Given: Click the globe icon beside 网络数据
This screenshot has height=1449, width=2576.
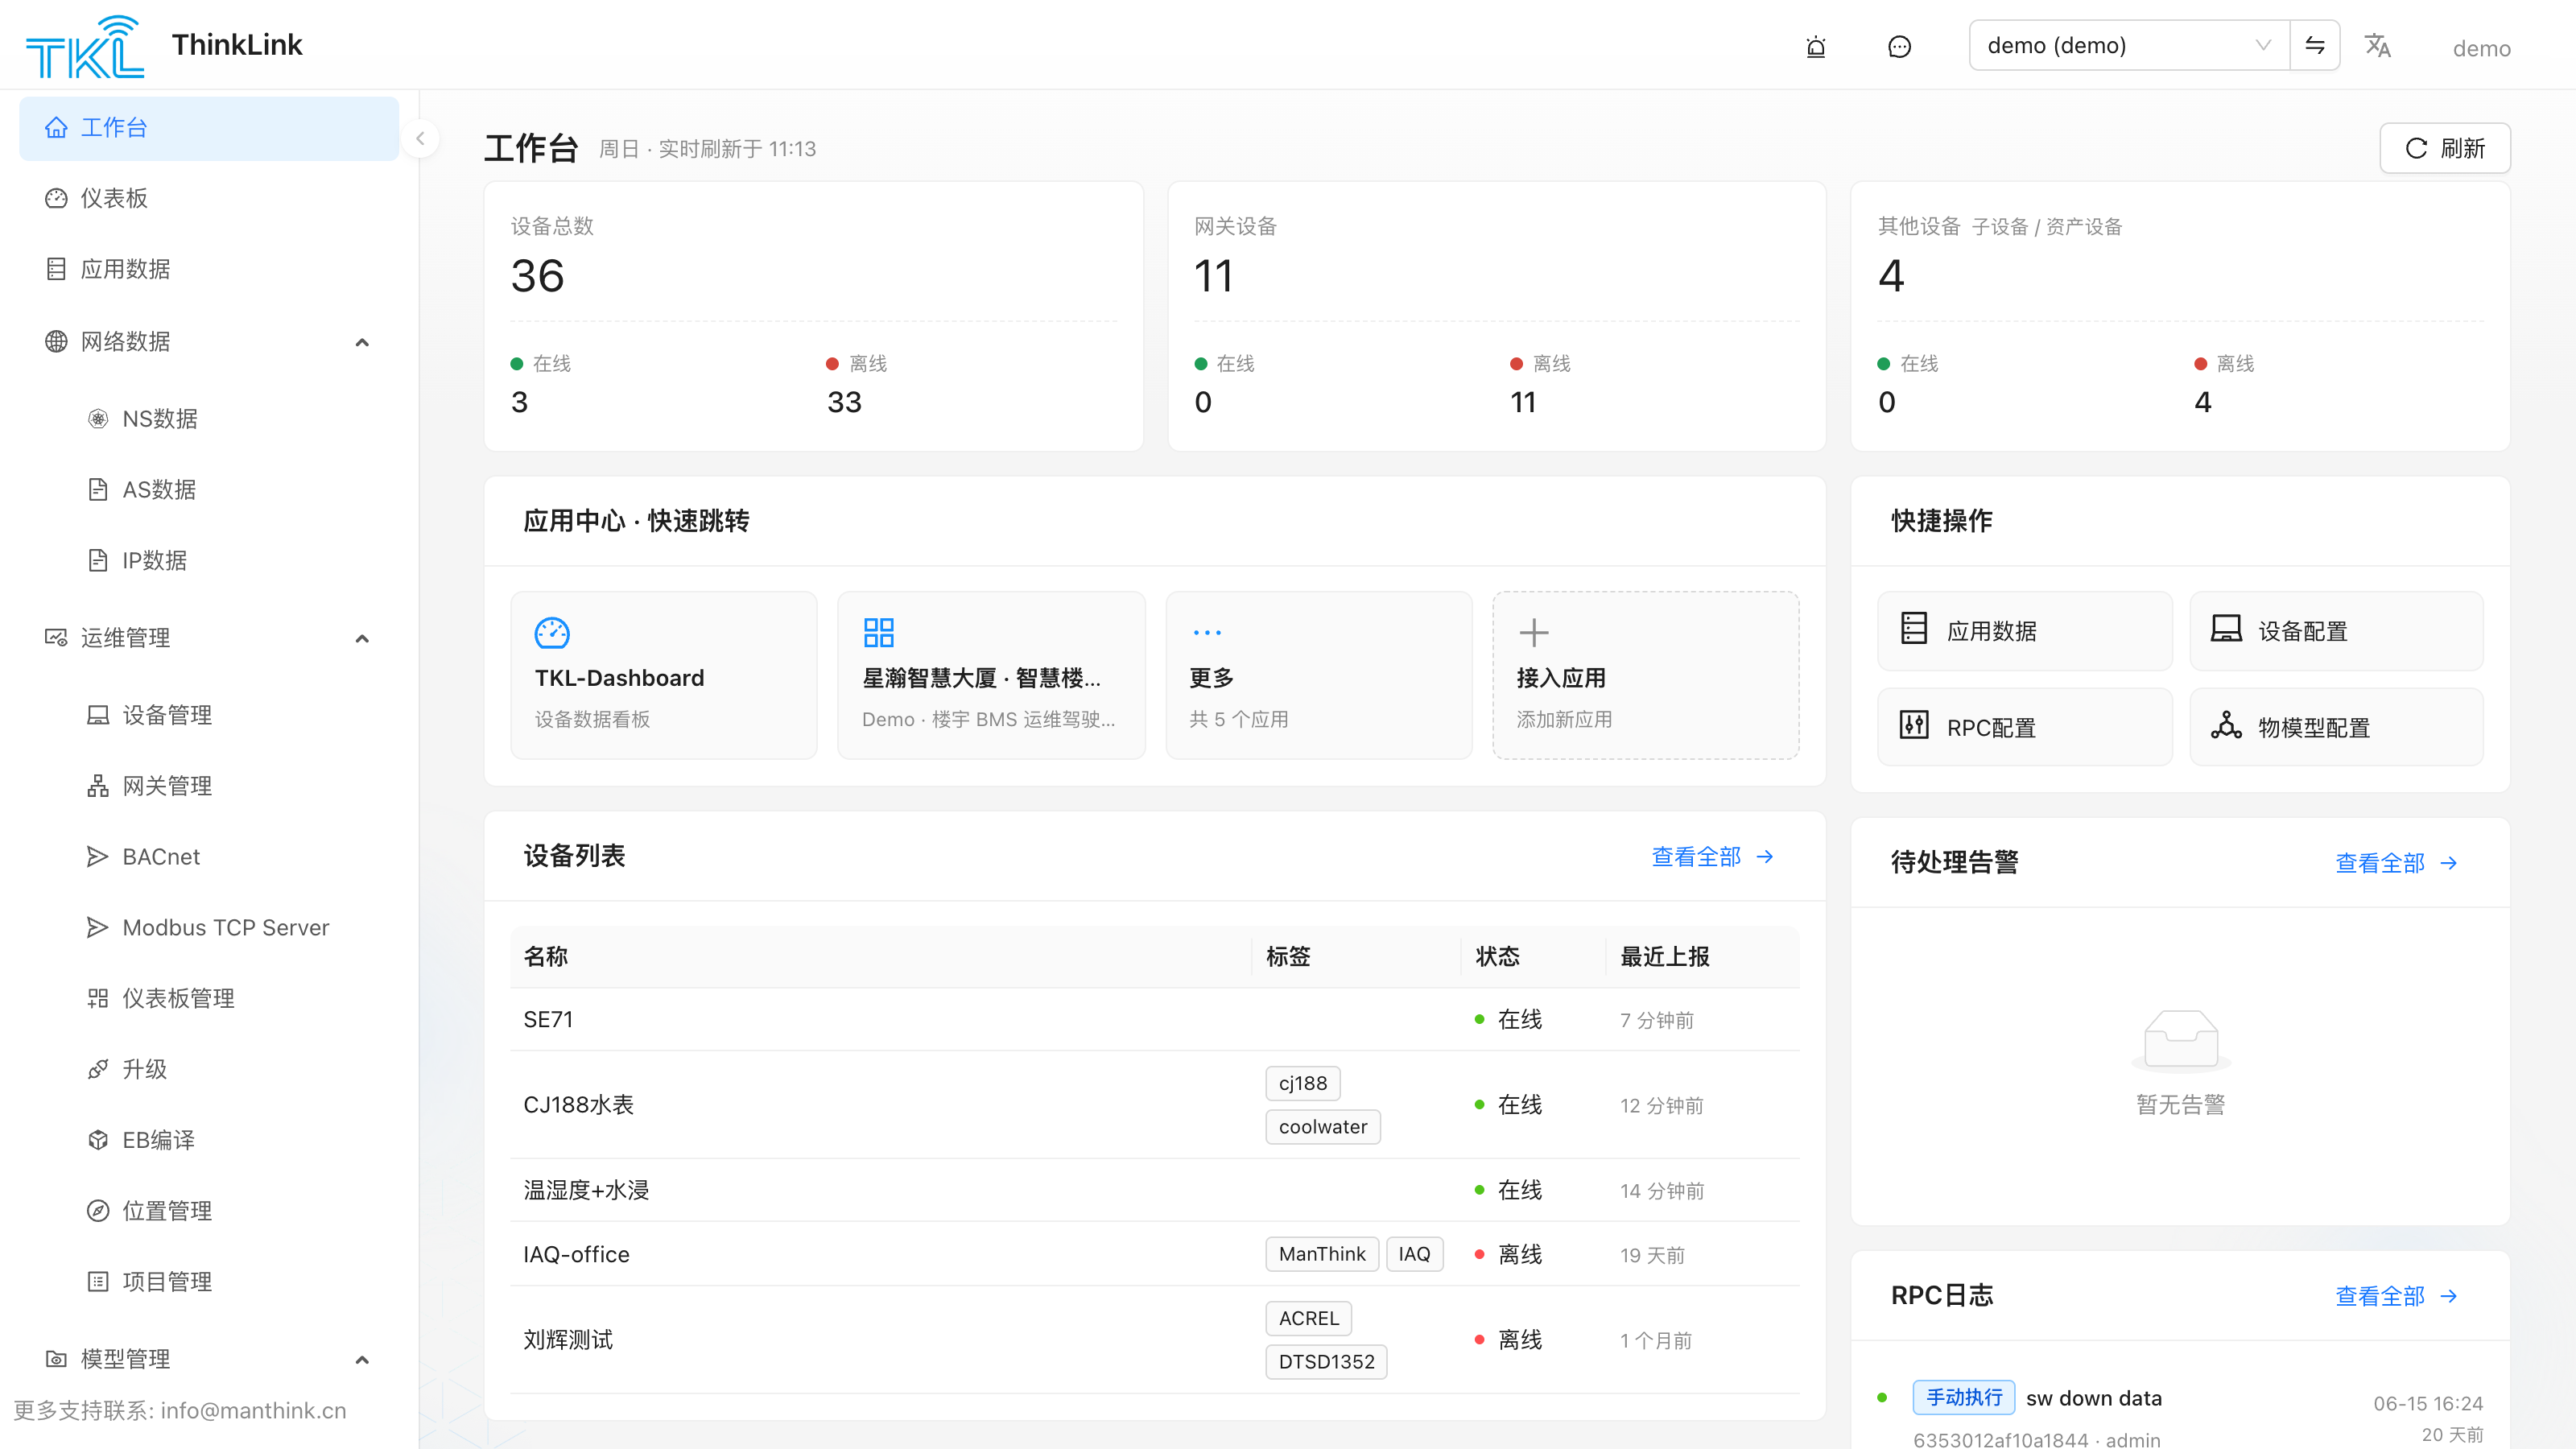Looking at the screenshot, I should (56, 341).
